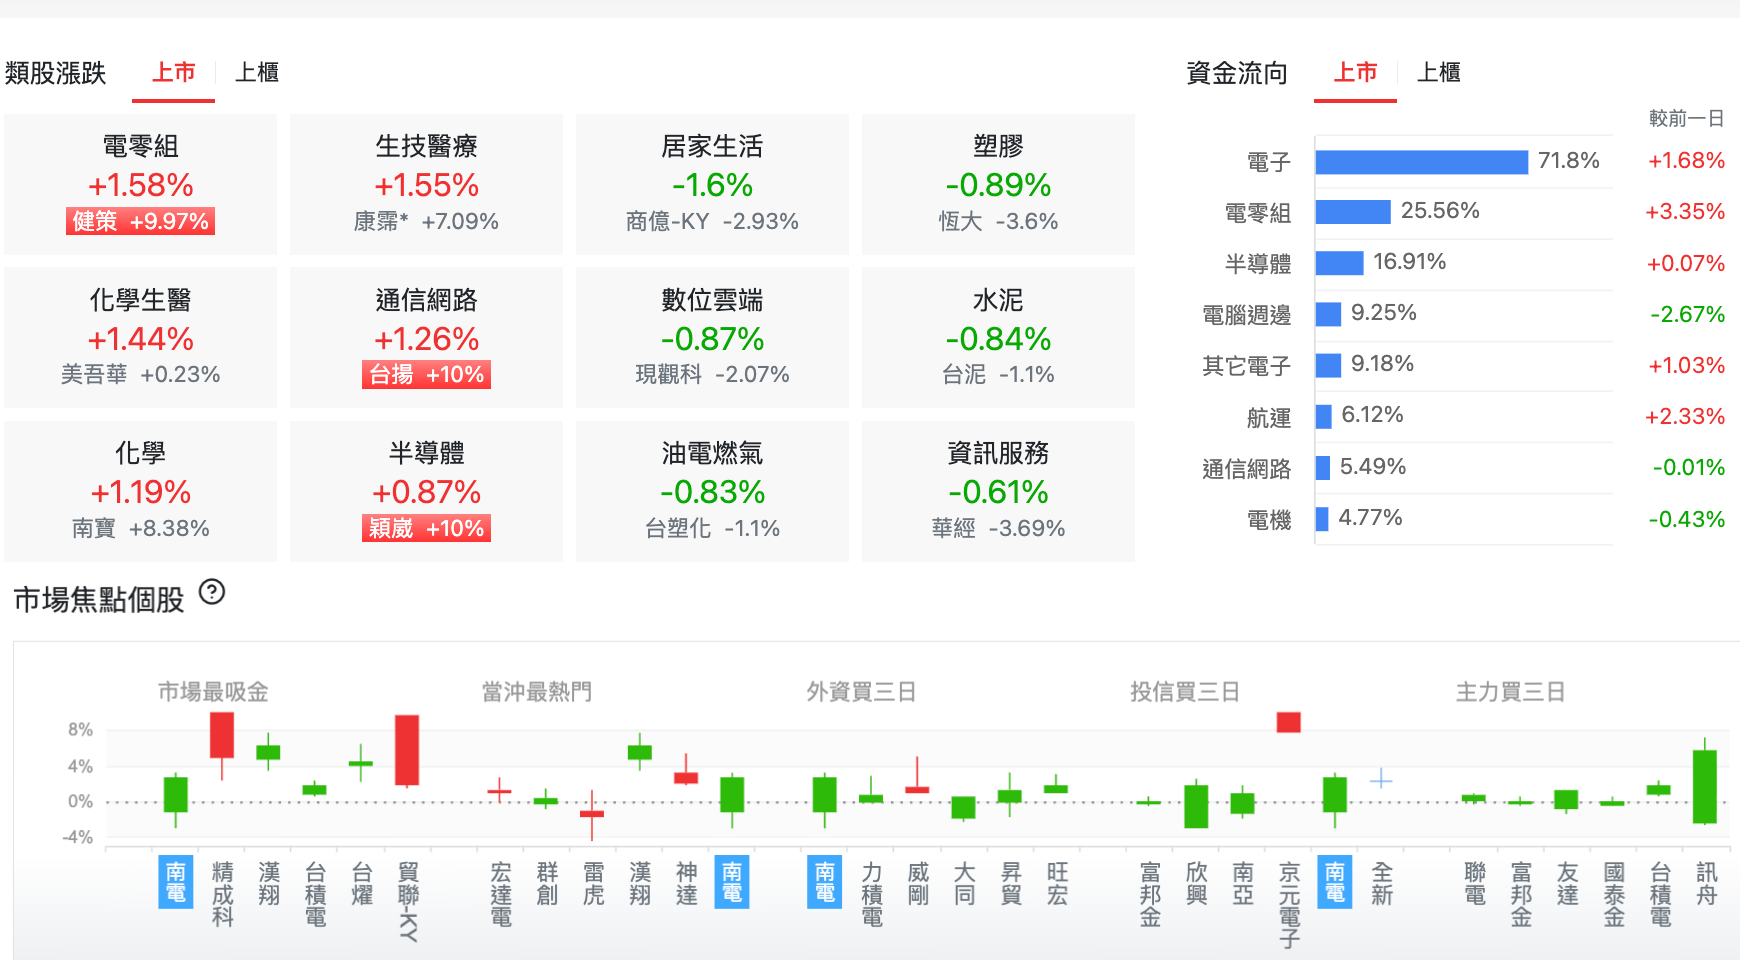The width and height of the screenshot is (1740, 960).
Task: Click the 台揚 +10% red badge
Action: pos(426,375)
